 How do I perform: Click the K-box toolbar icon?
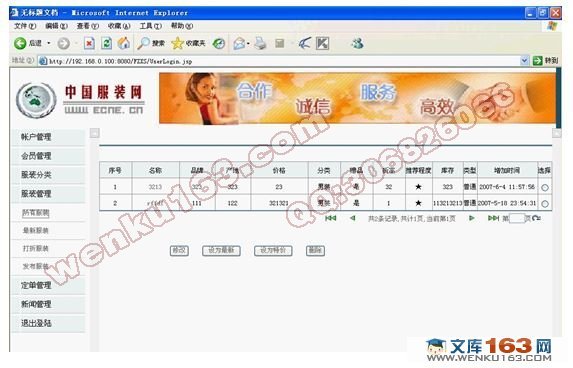[x=322, y=43]
